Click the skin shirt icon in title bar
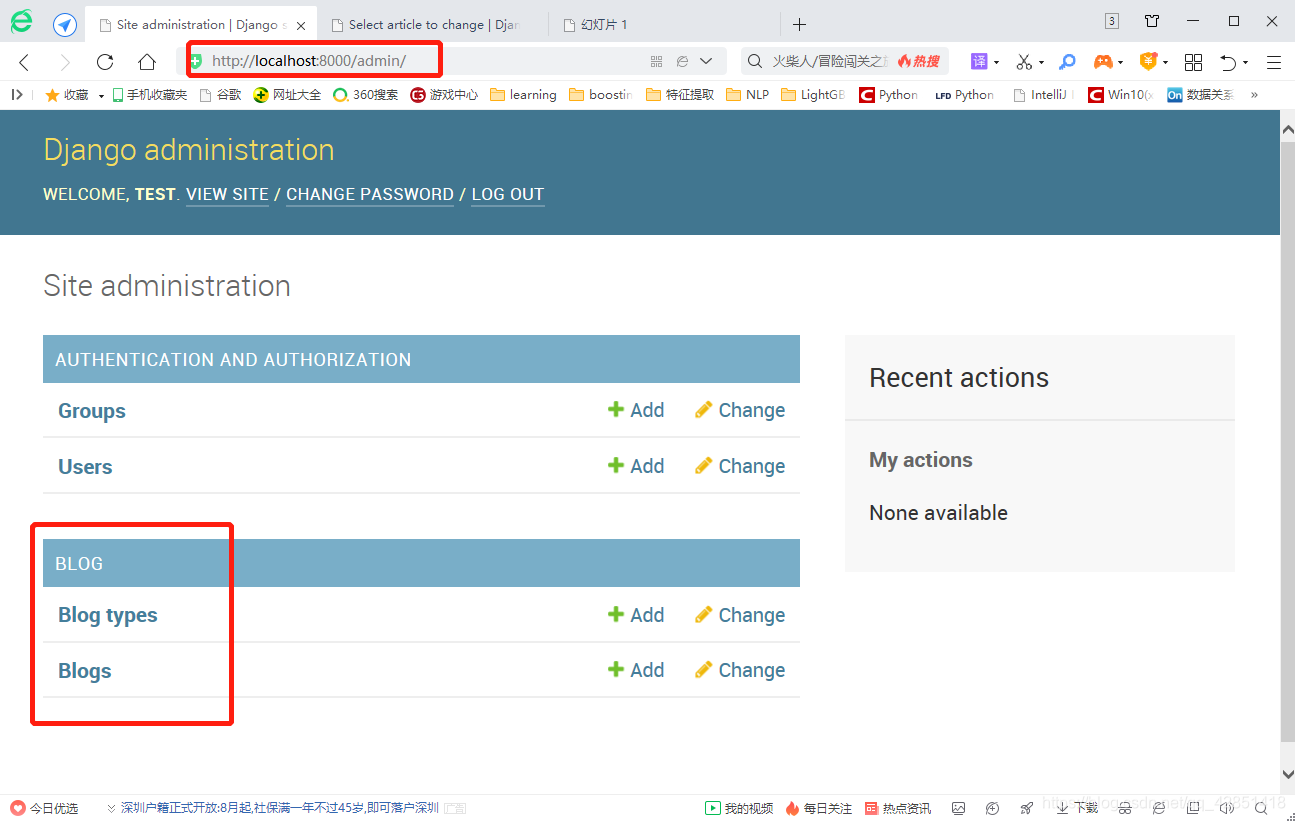The image size is (1295, 821). [1152, 21]
